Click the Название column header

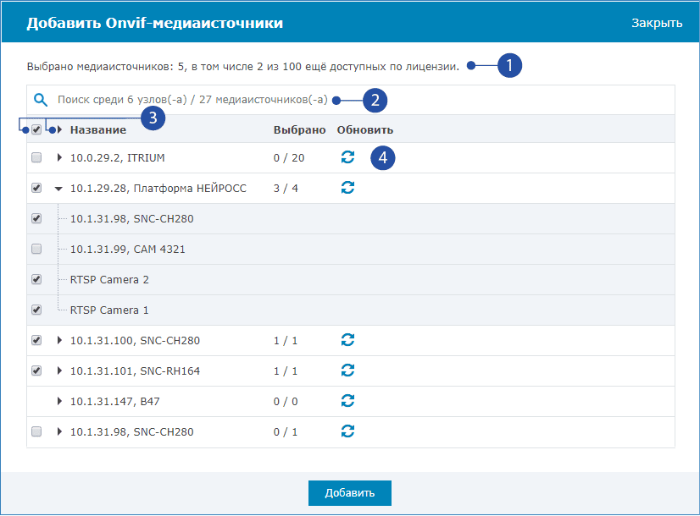click(98, 130)
